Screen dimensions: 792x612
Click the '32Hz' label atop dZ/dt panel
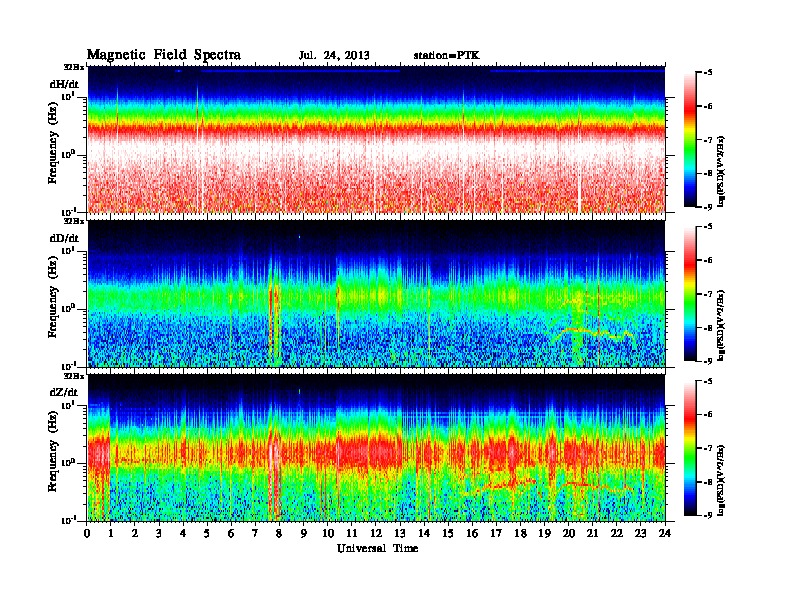point(74,376)
